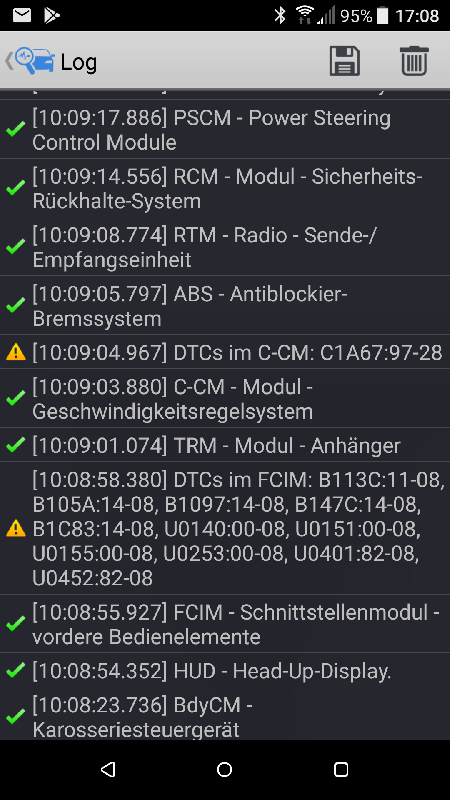Viewport: 450px width, 800px height.
Task: Go back using the left chevron arrow
Action: (8, 61)
